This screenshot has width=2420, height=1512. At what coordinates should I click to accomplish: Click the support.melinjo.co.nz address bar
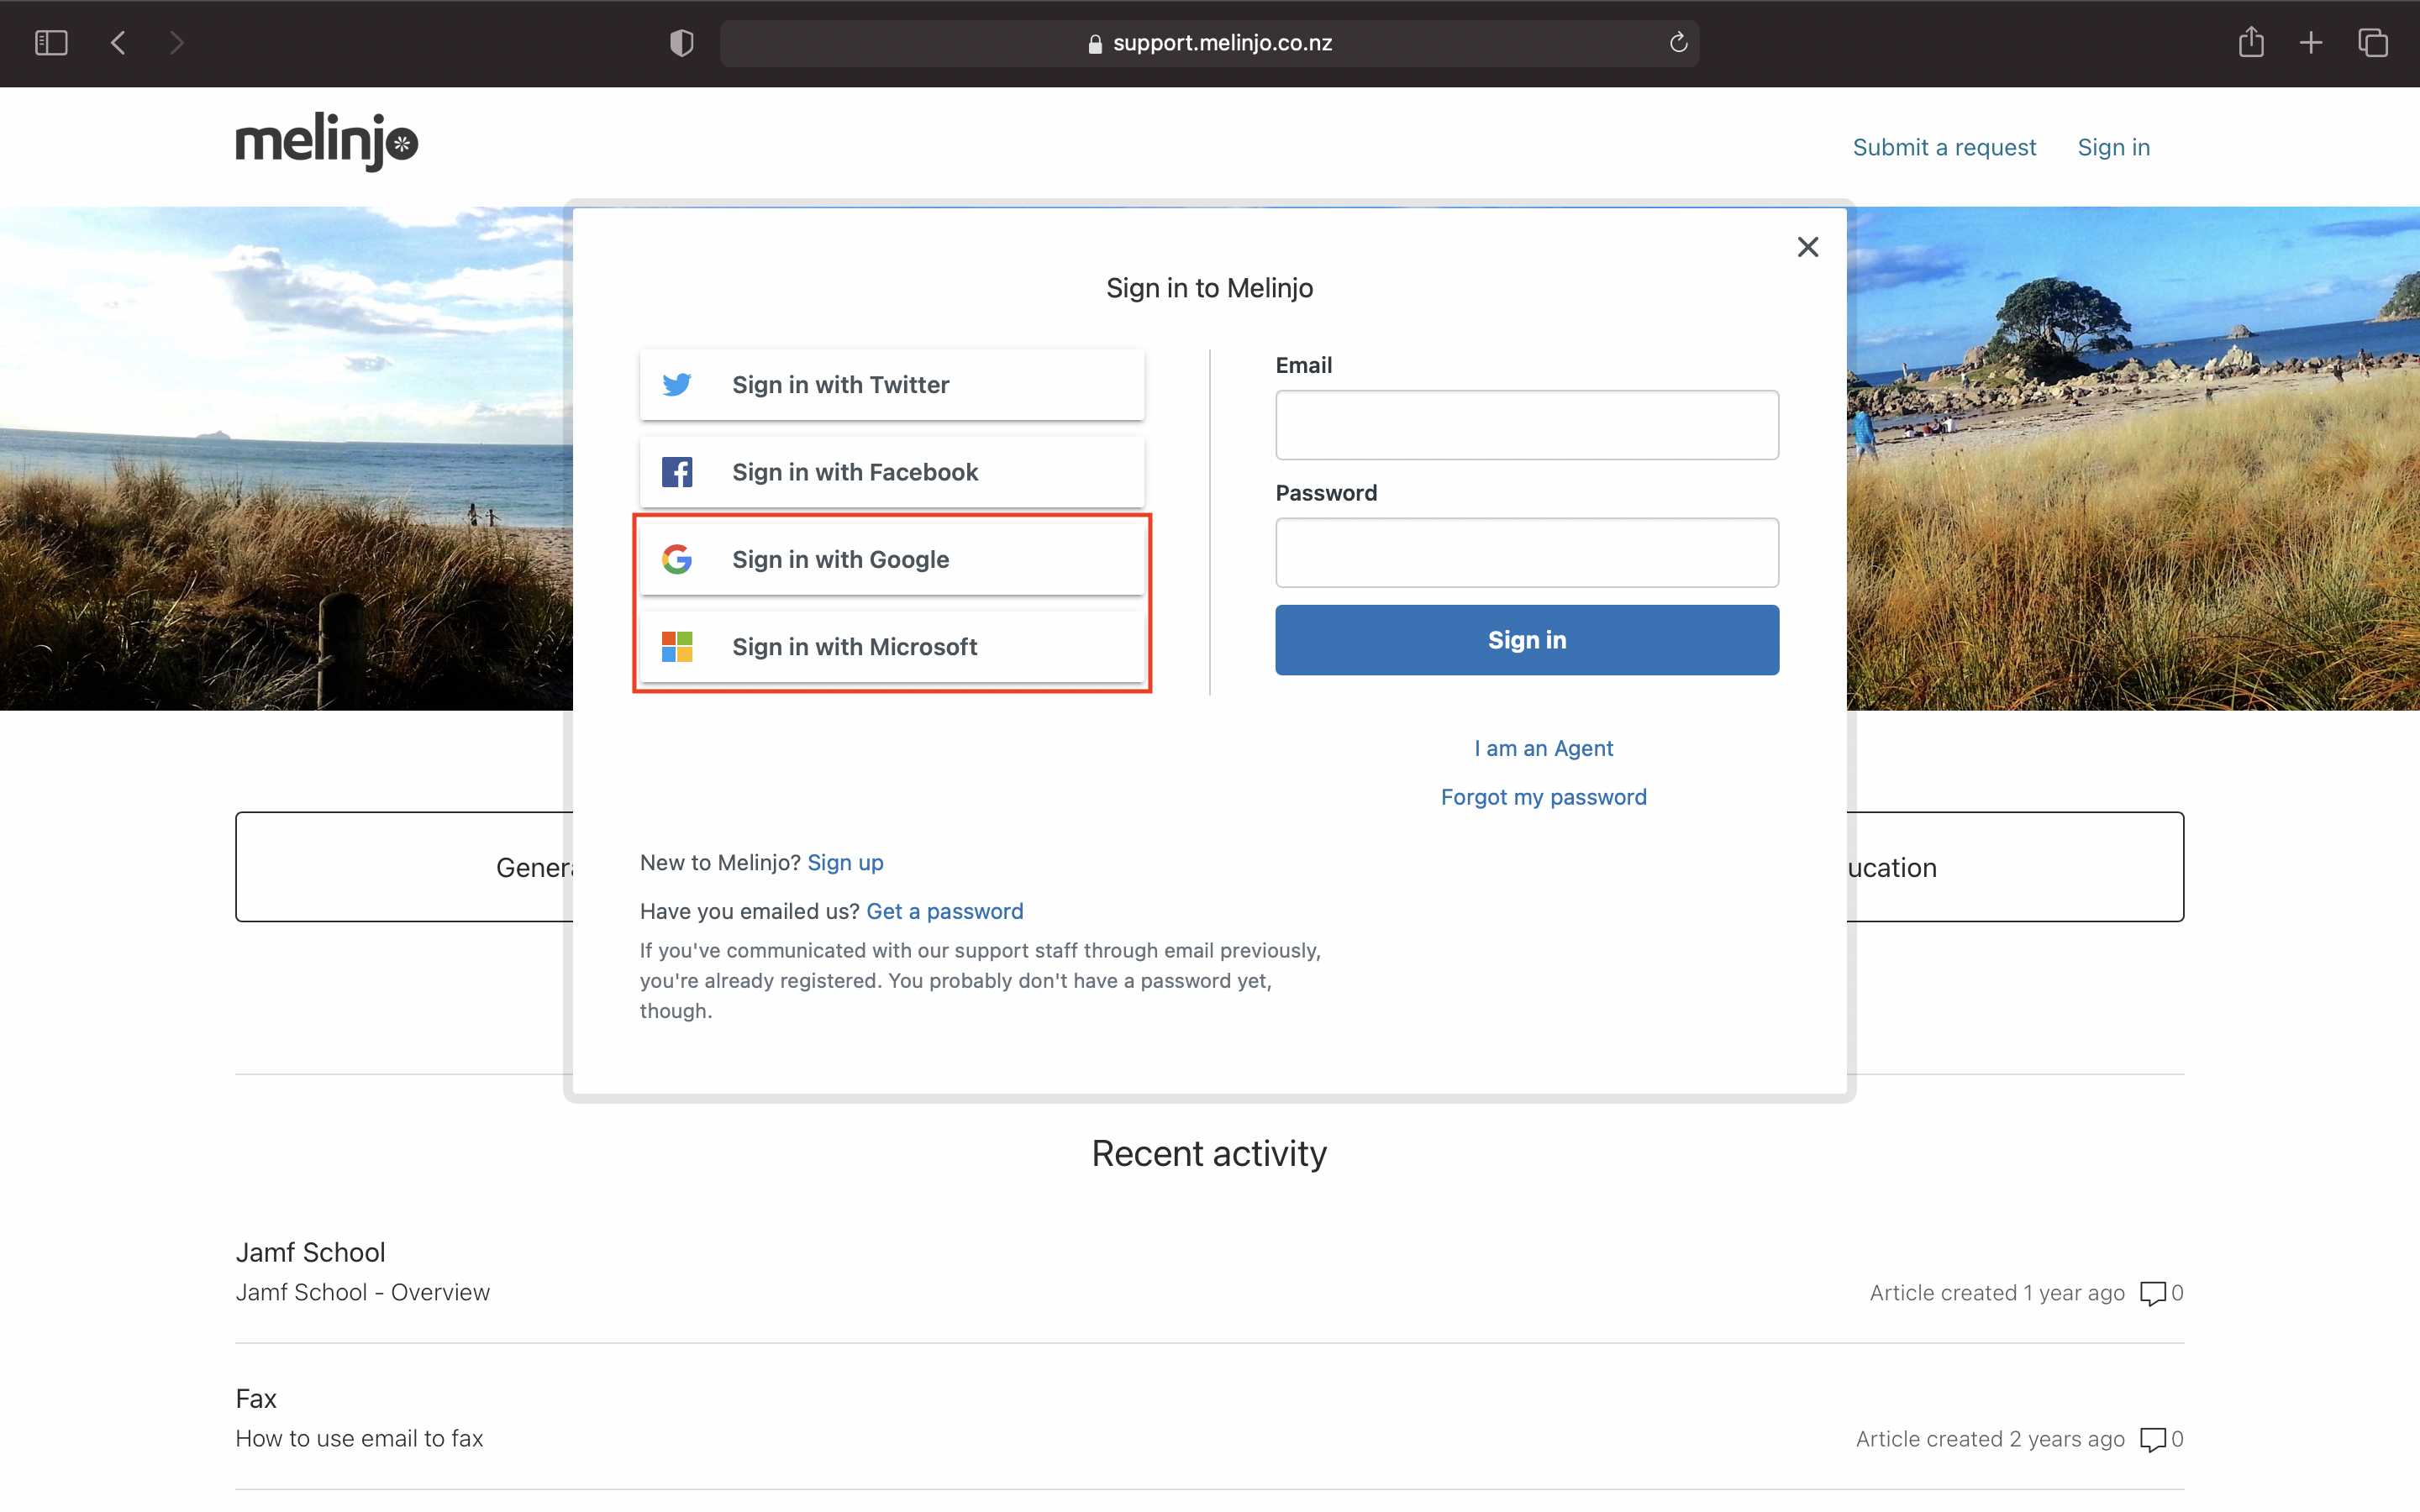(x=1209, y=43)
